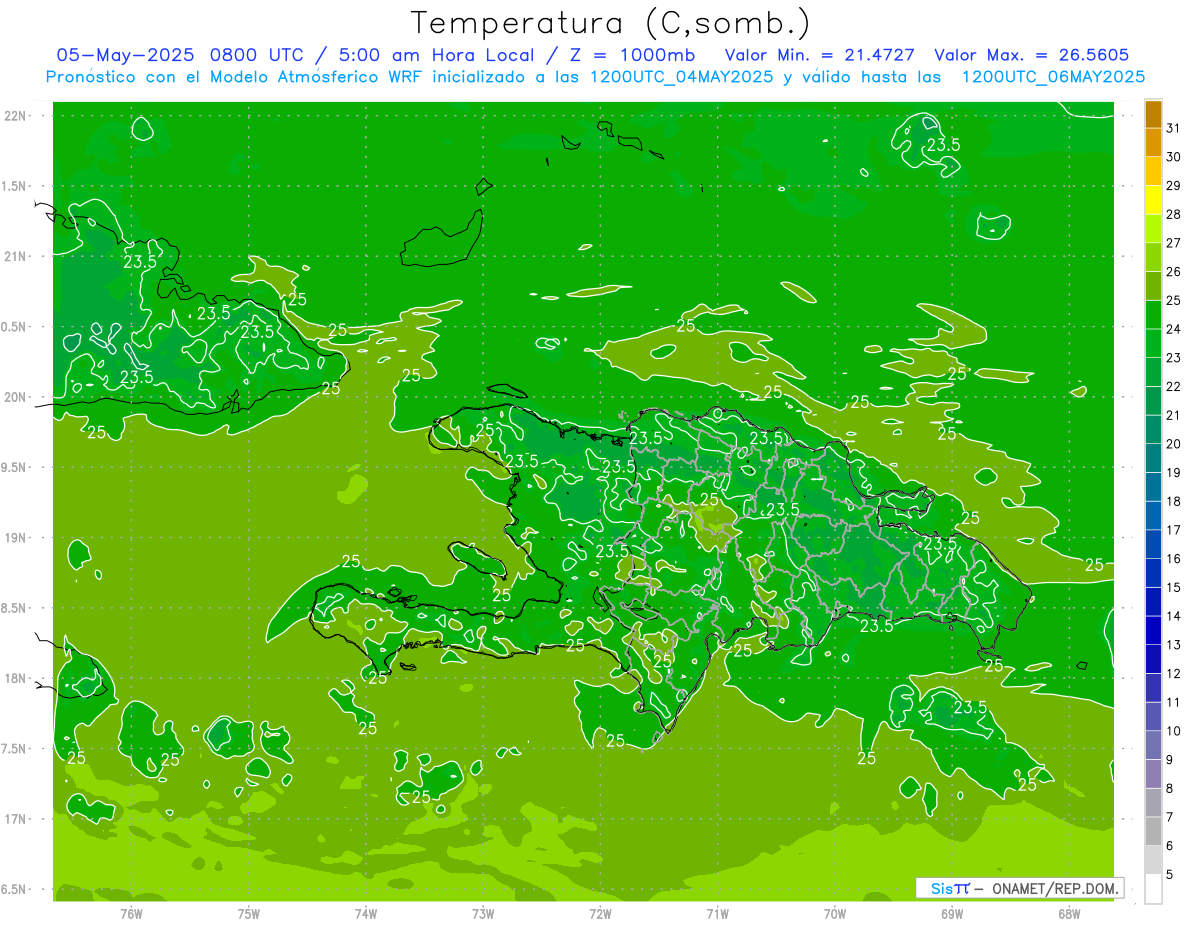
Task: Click the green legend swatch between 24 and 25
Action: pyautogui.click(x=1153, y=315)
